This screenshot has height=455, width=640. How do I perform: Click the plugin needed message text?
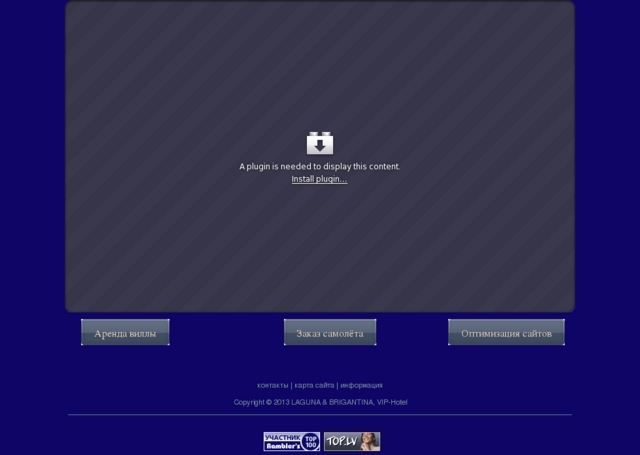tap(319, 166)
